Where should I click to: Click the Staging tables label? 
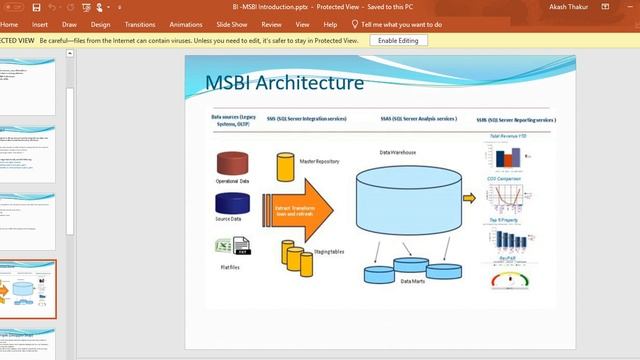329,252
